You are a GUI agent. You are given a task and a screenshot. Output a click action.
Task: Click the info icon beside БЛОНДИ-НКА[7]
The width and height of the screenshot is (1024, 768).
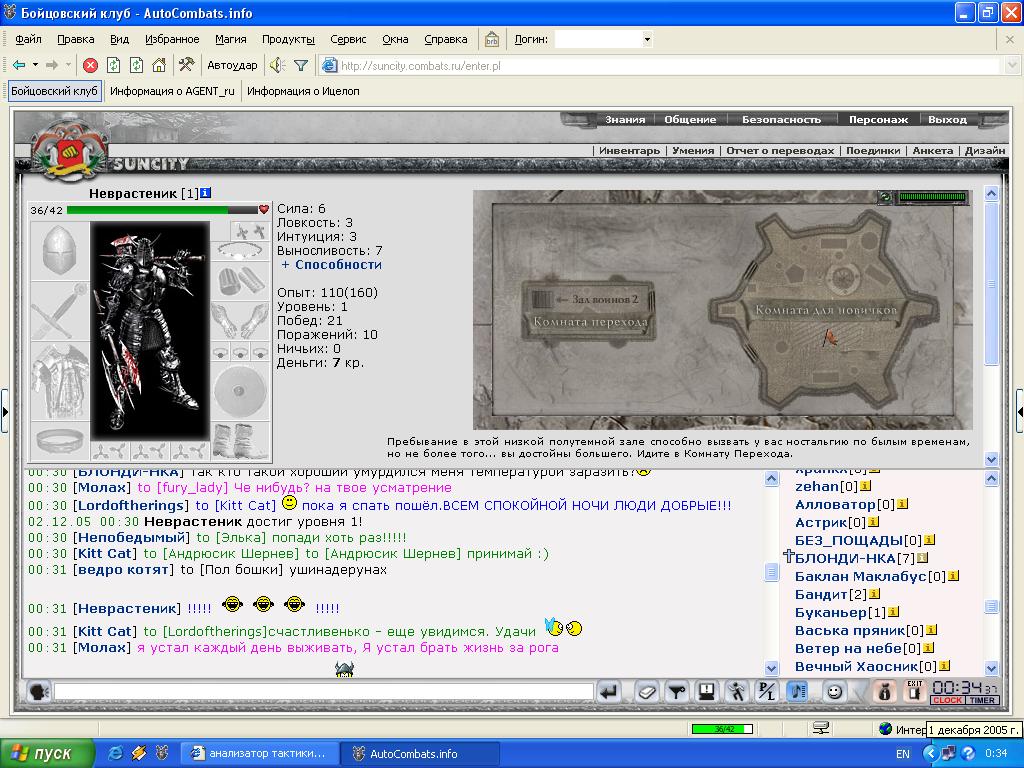922,558
